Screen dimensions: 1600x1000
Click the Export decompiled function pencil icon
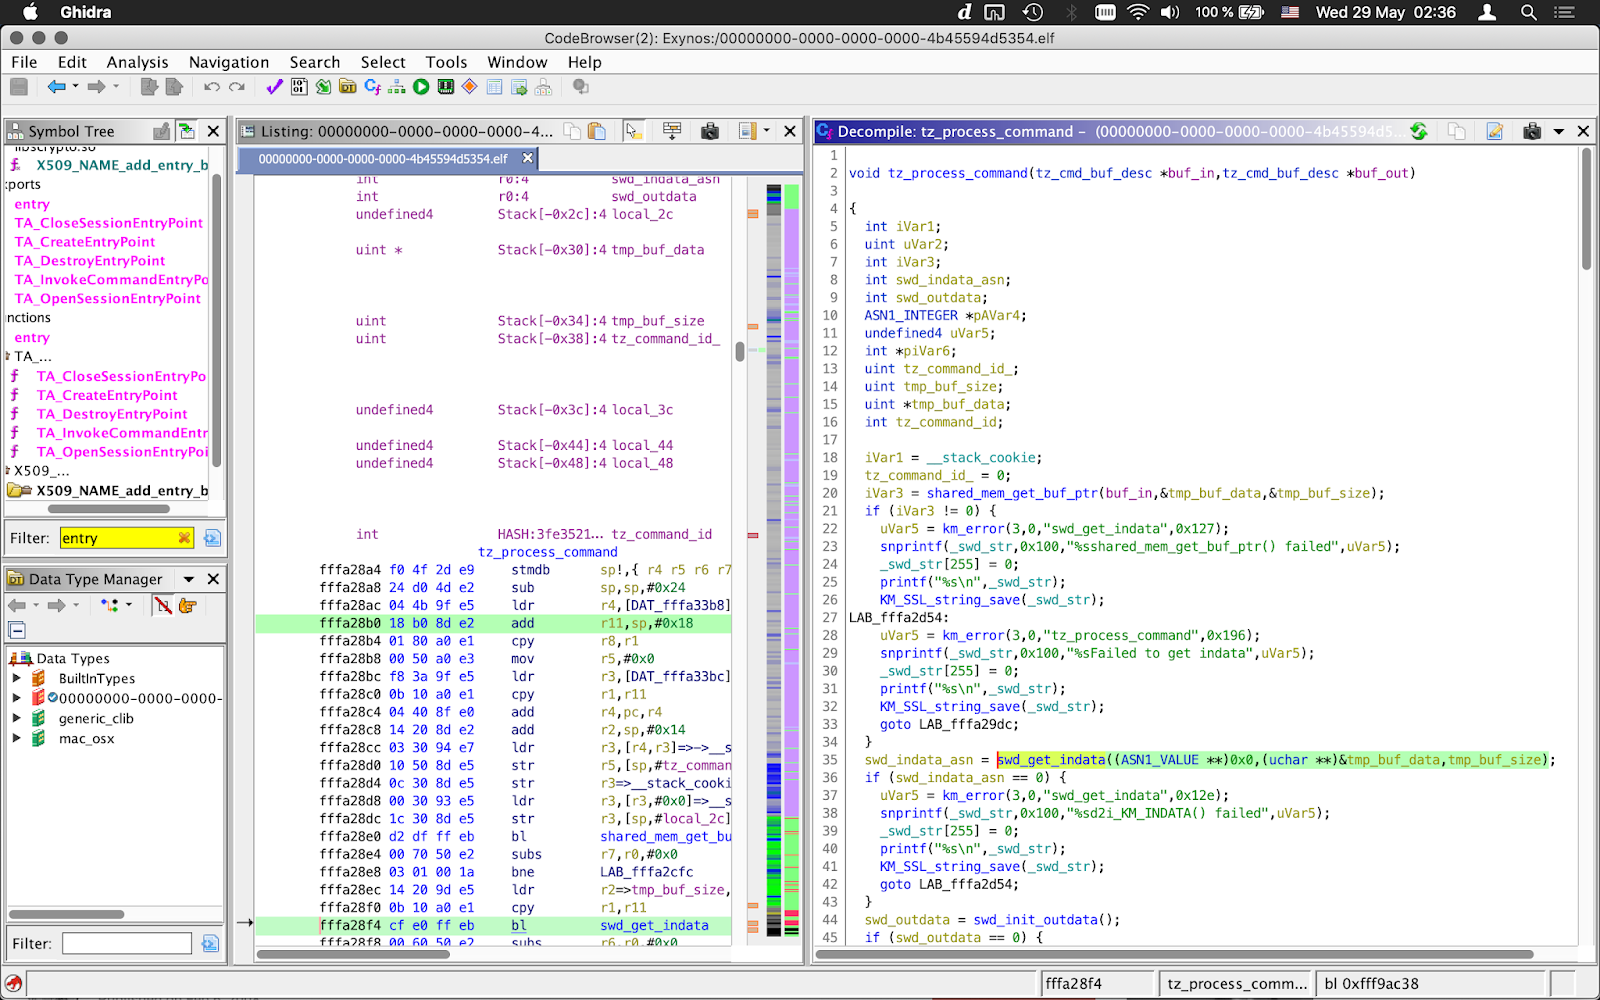pos(1494,131)
